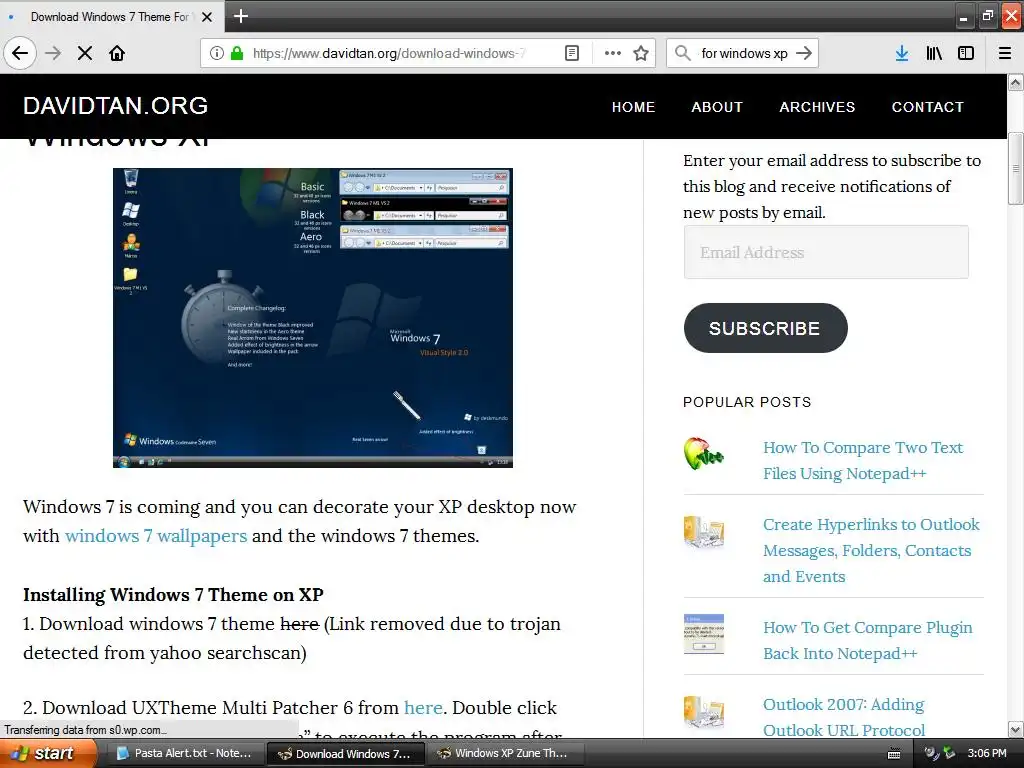Open the CONTACT page
Image resolution: width=1024 pixels, height=768 pixels.
pyautogui.click(x=928, y=107)
